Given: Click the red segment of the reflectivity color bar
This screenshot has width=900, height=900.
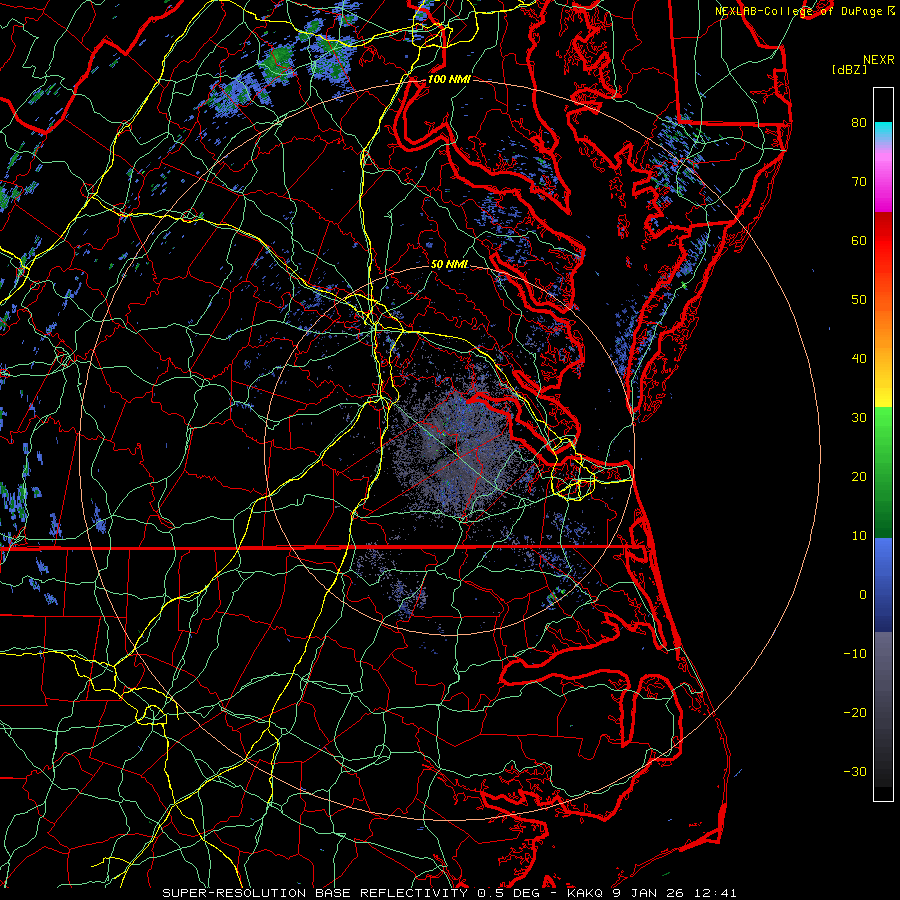Looking at the screenshot, I should (x=883, y=244).
